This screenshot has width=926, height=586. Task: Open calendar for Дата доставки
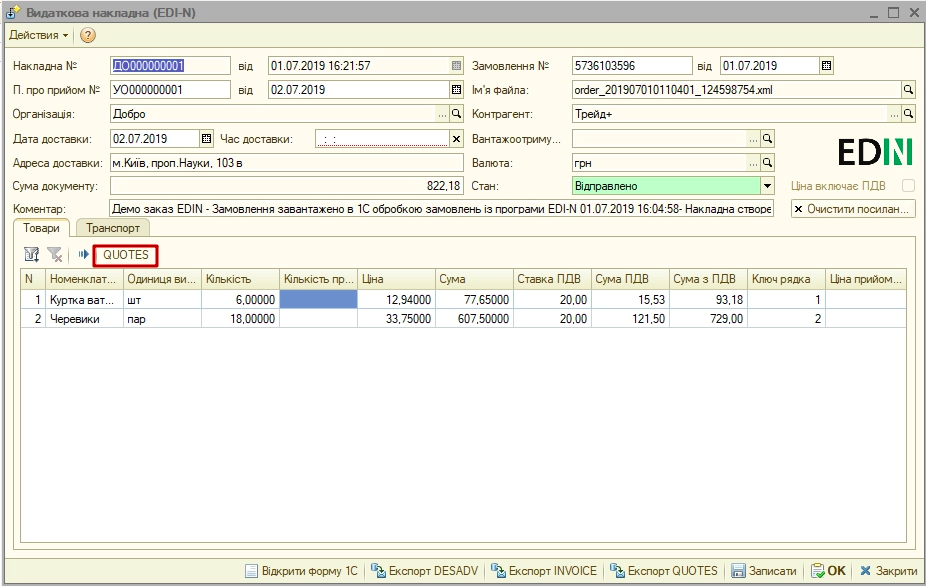[x=206, y=139]
